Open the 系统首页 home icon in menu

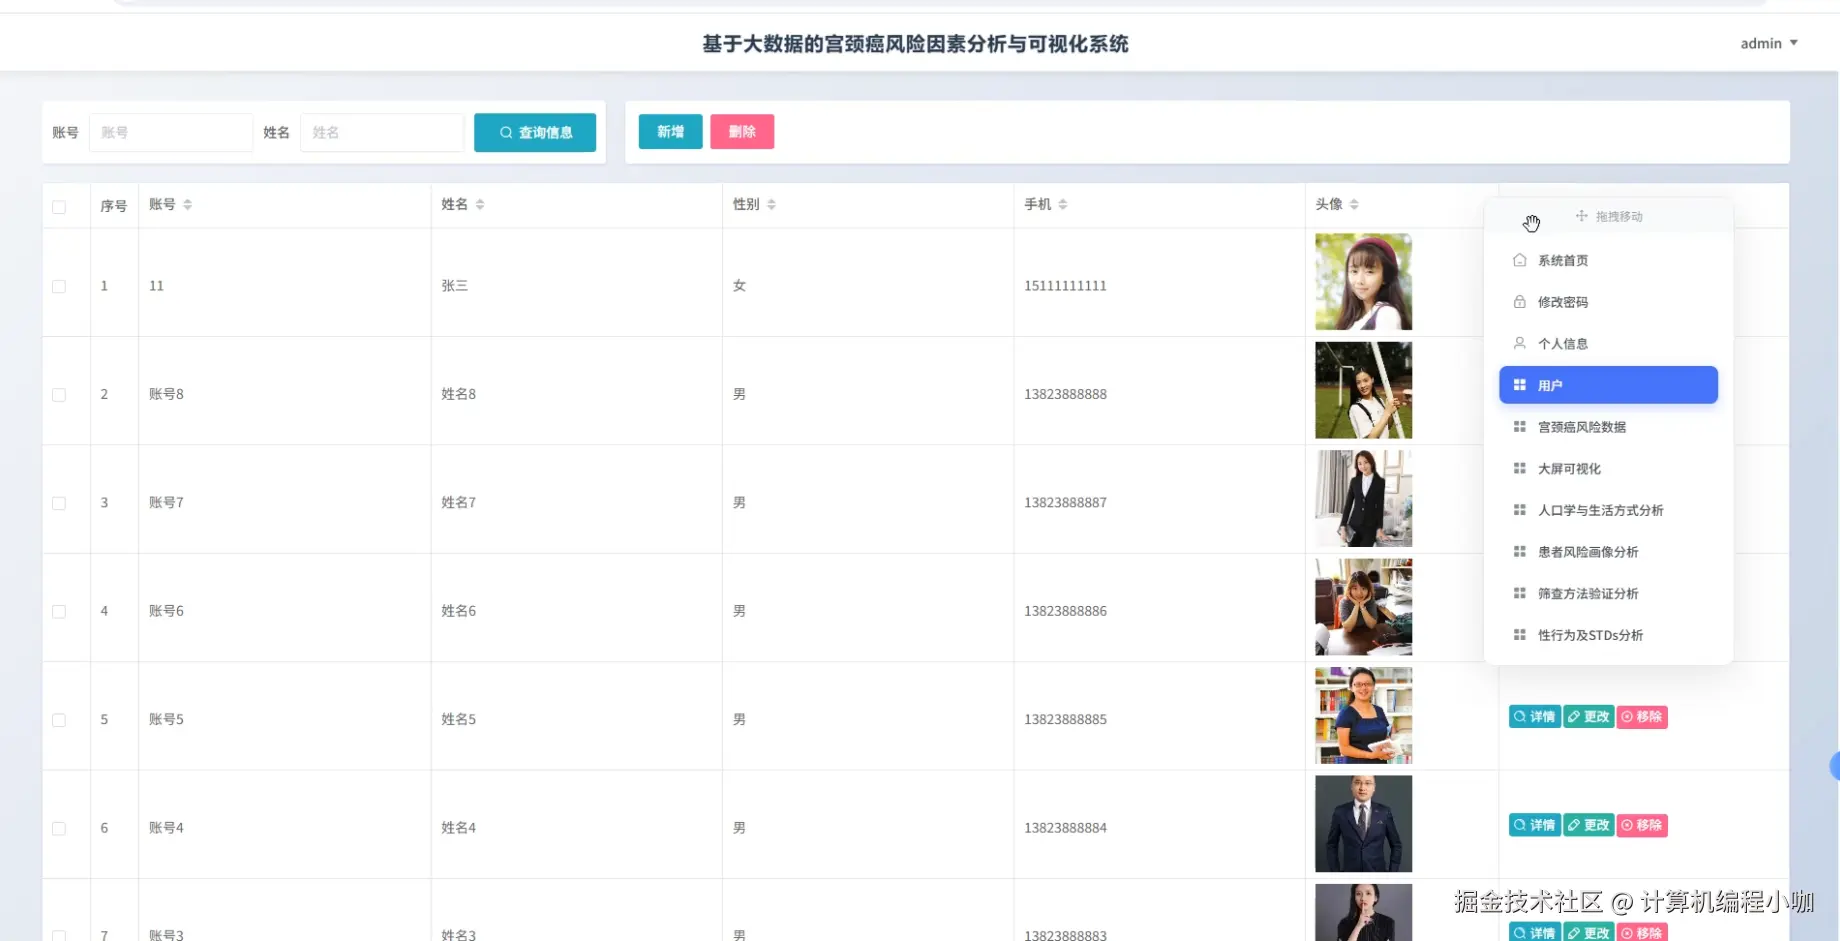click(1519, 260)
